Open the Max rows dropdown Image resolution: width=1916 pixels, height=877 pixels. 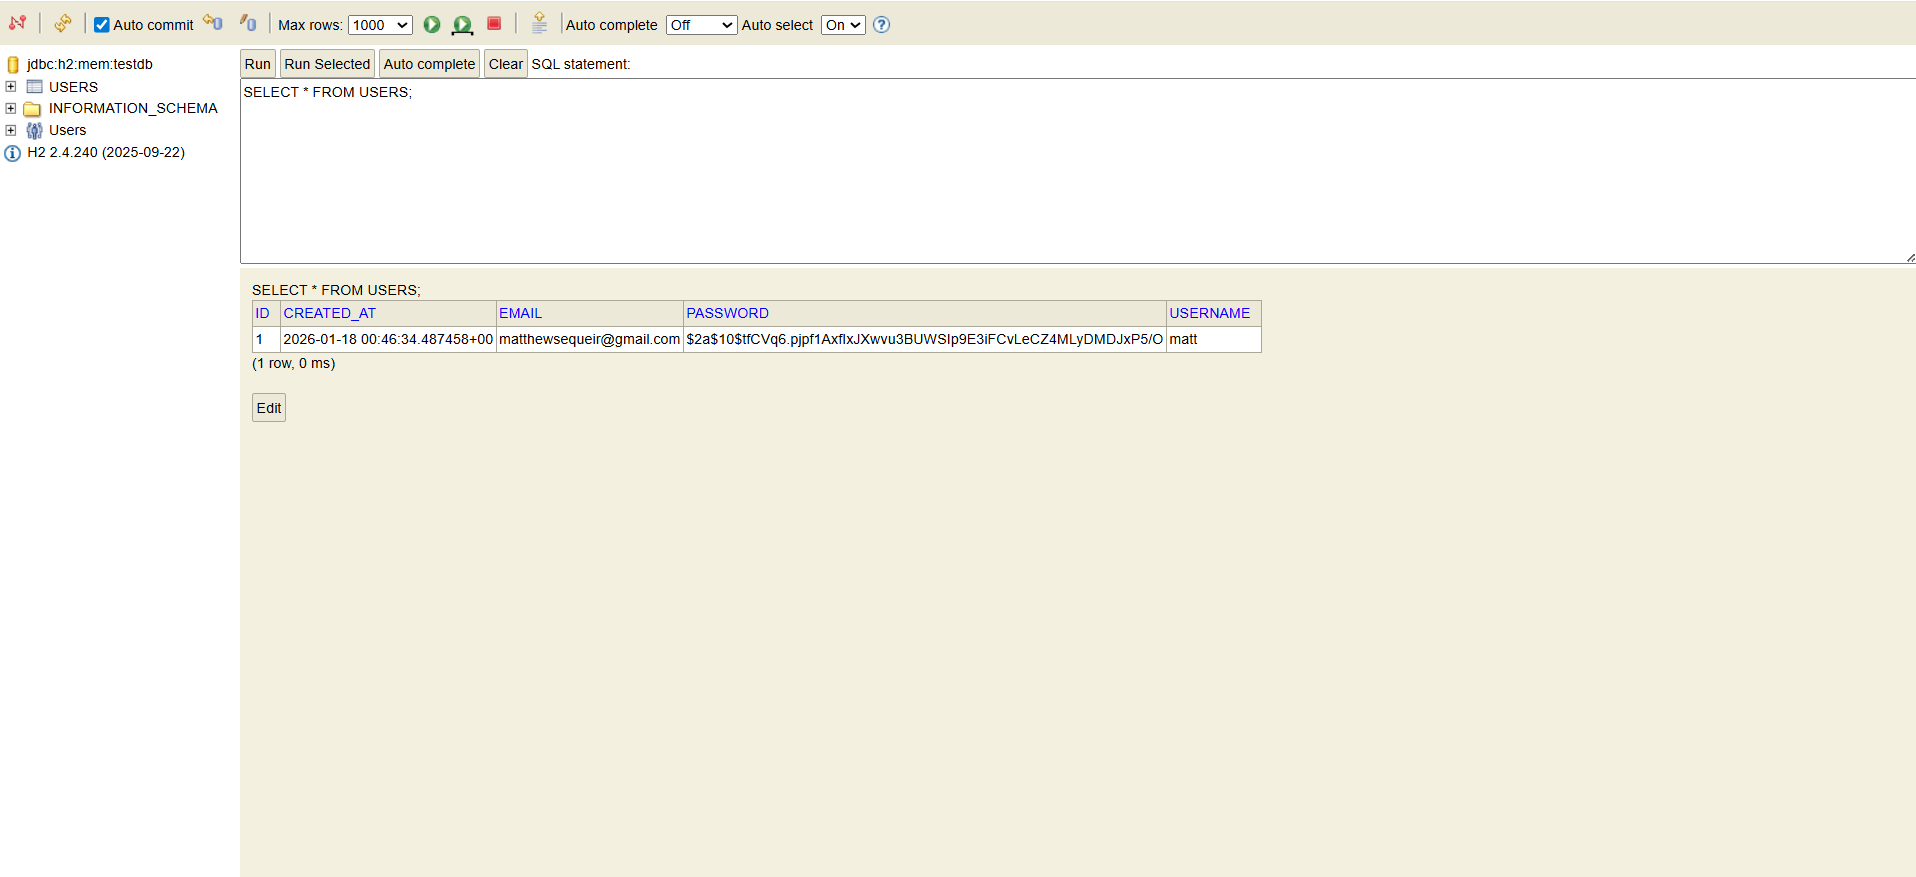coord(380,25)
